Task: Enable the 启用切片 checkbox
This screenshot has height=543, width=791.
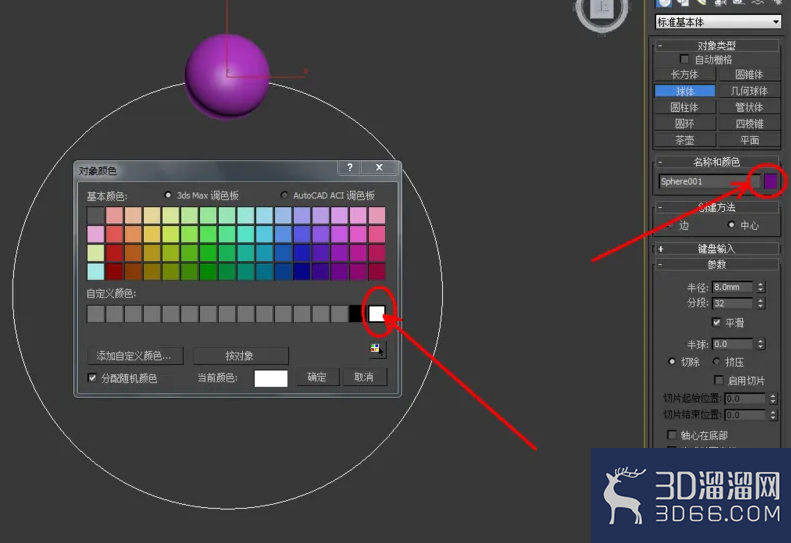Action: pyautogui.click(x=719, y=380)
